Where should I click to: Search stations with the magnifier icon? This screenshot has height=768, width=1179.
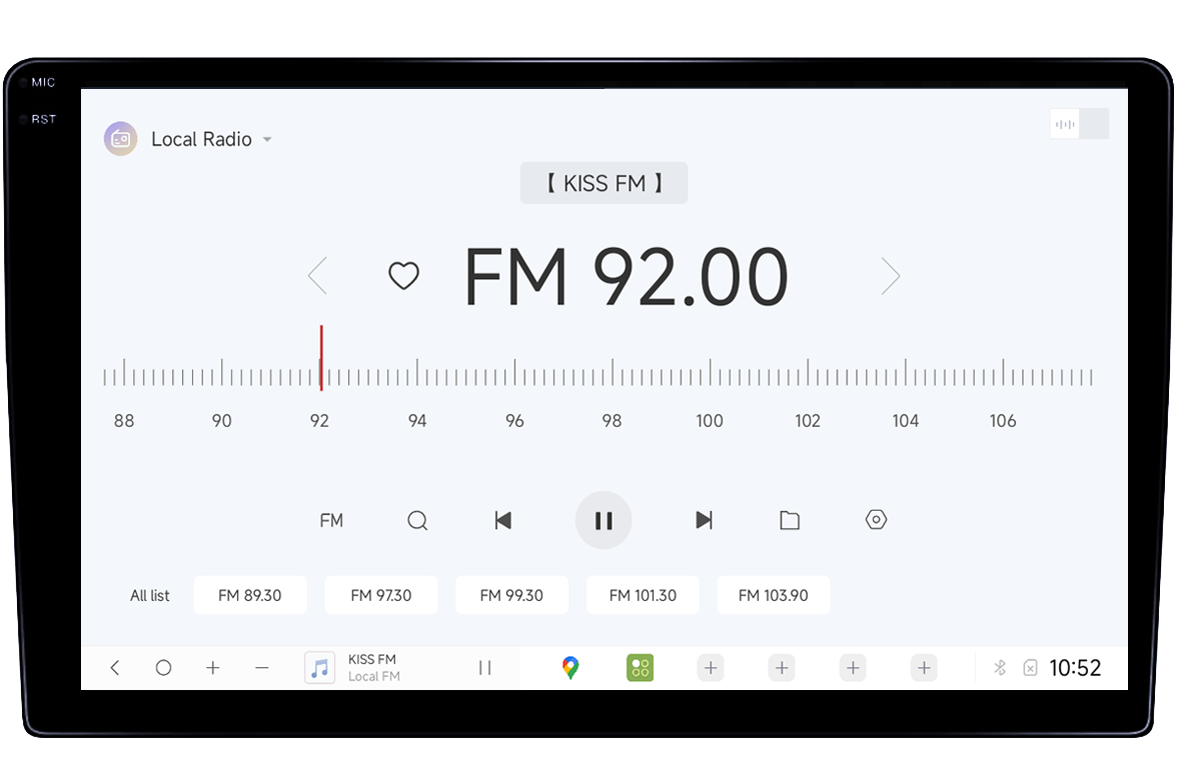tap(417, 521)
